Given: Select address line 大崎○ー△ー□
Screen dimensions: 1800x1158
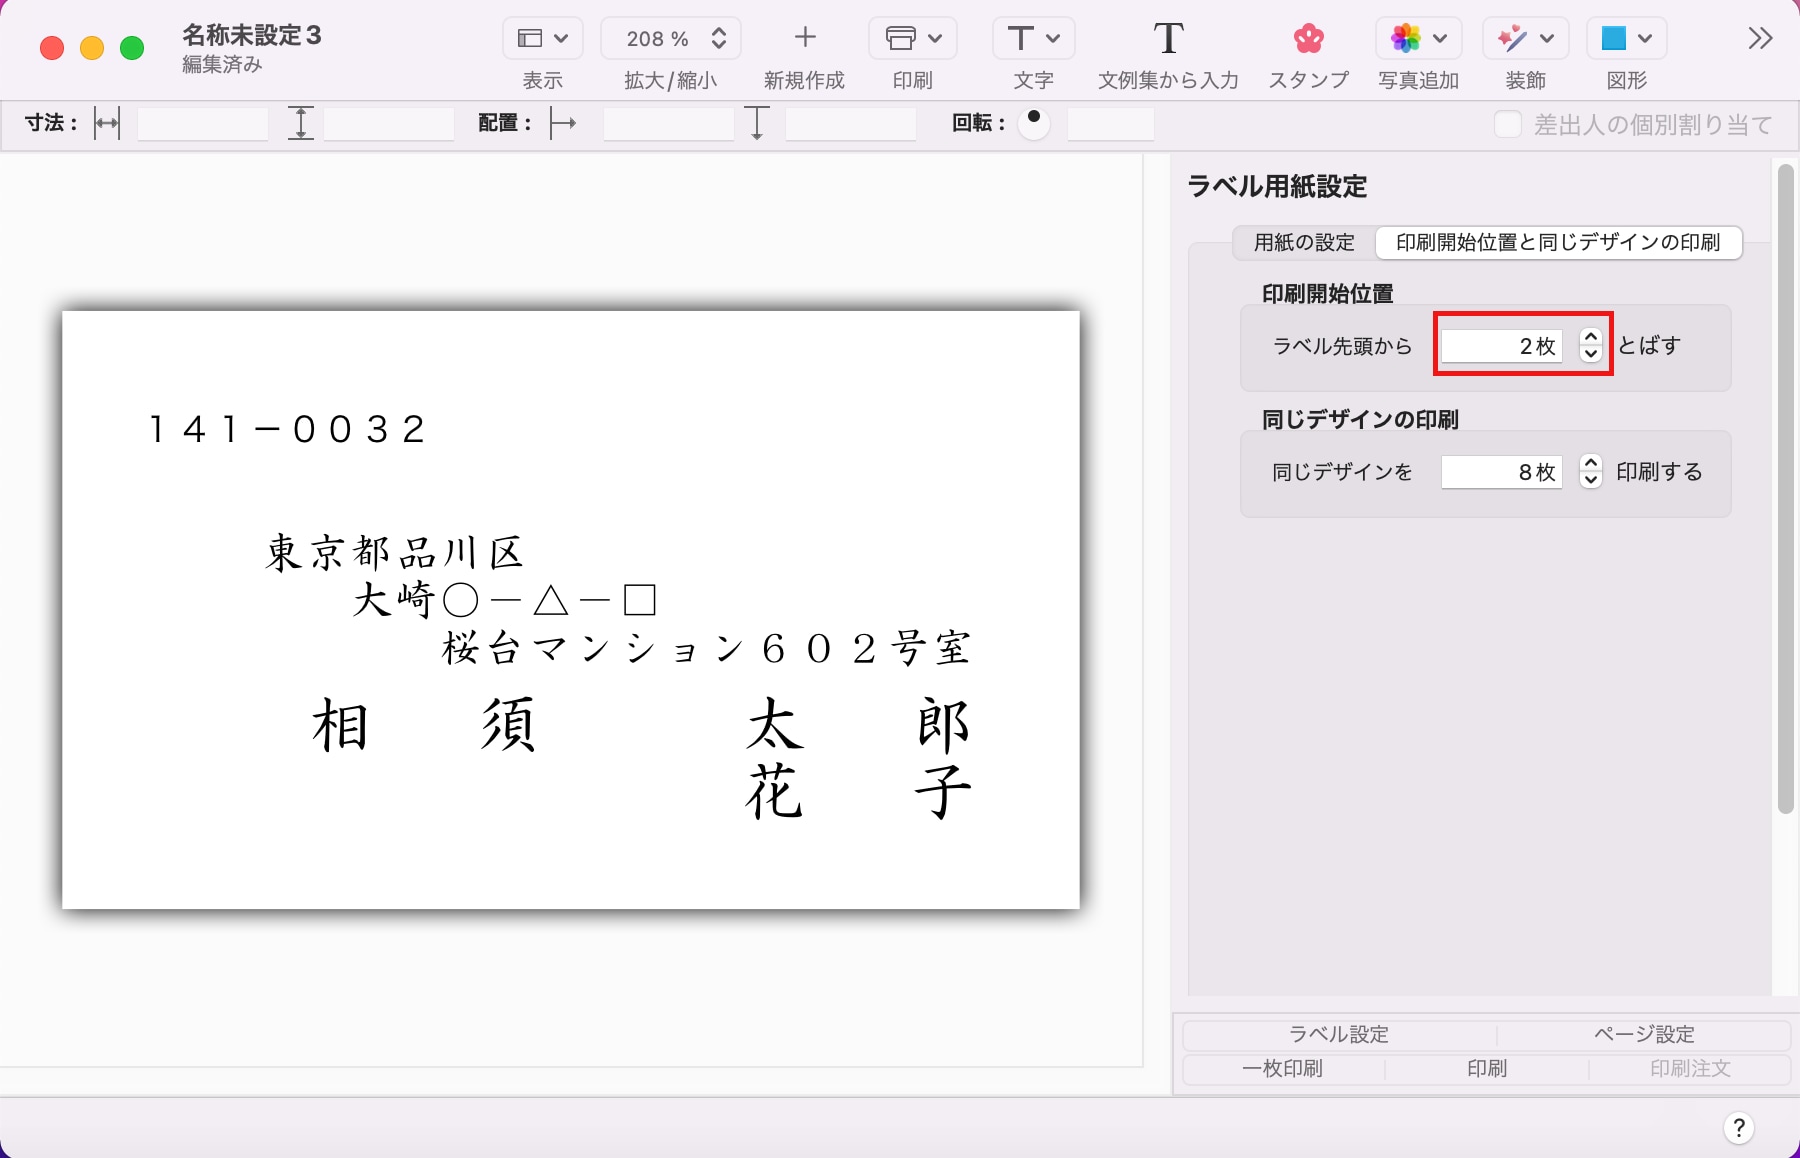Looking at the screenshot, I should pos(505,600).
